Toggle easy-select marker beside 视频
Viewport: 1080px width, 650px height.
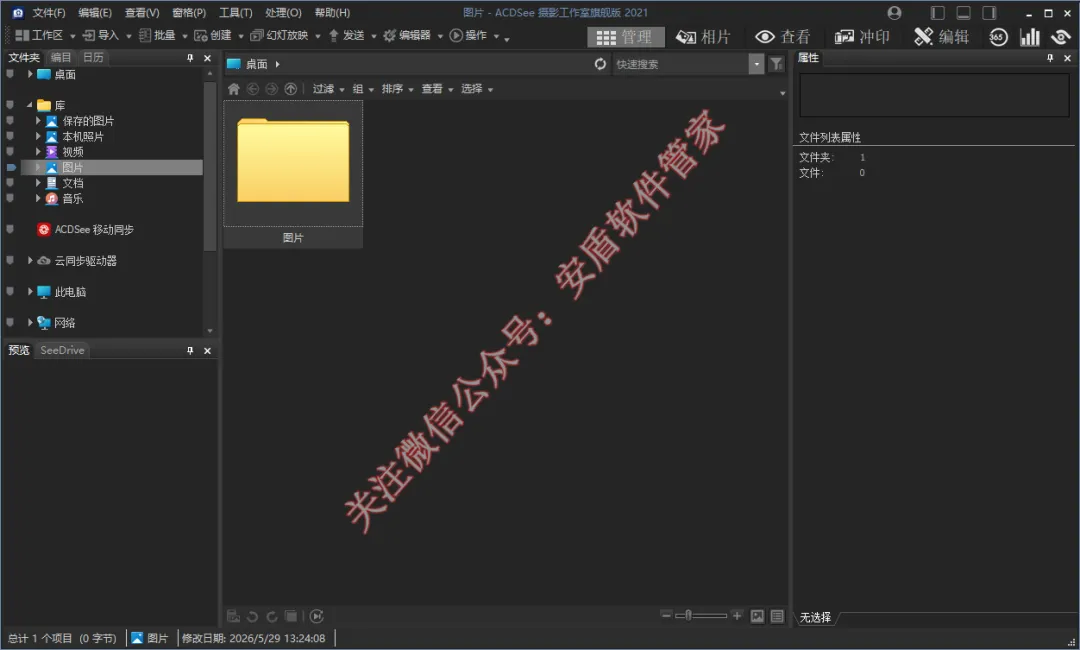[10, 151]
